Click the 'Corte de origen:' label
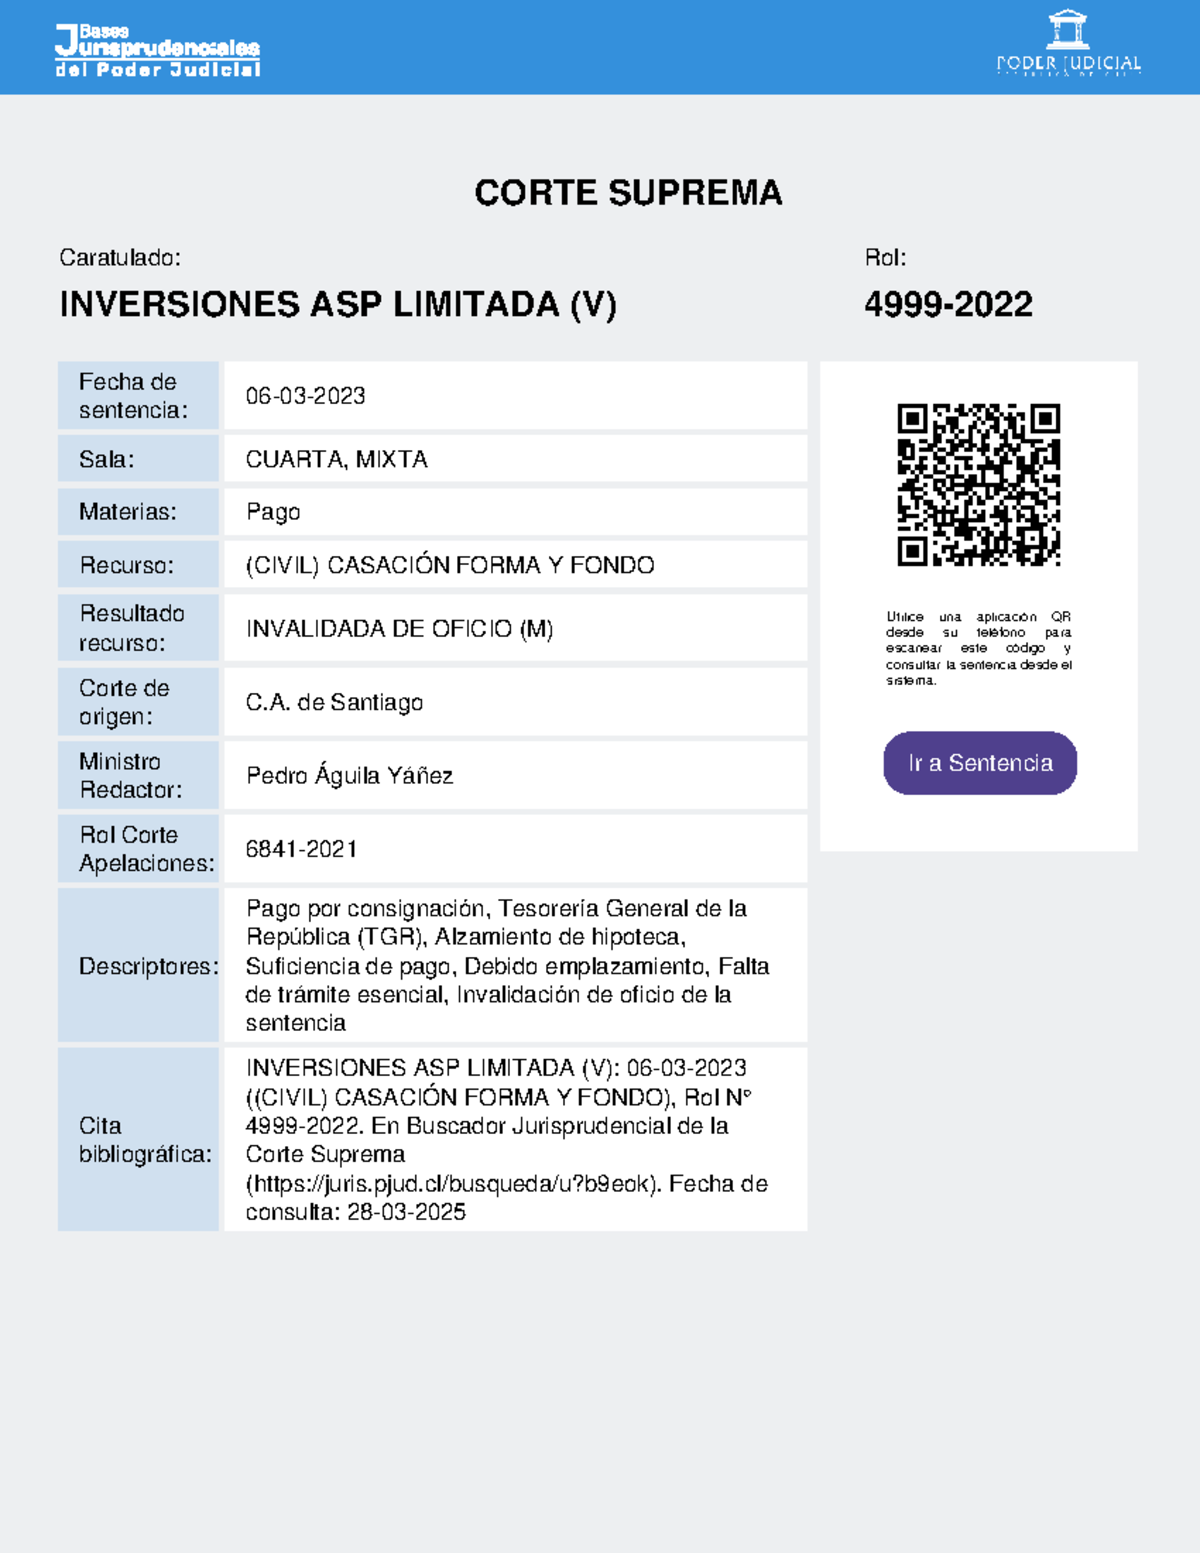Image resolution: width=1200 pixels, height=1553 pixels. click(124, 702)
